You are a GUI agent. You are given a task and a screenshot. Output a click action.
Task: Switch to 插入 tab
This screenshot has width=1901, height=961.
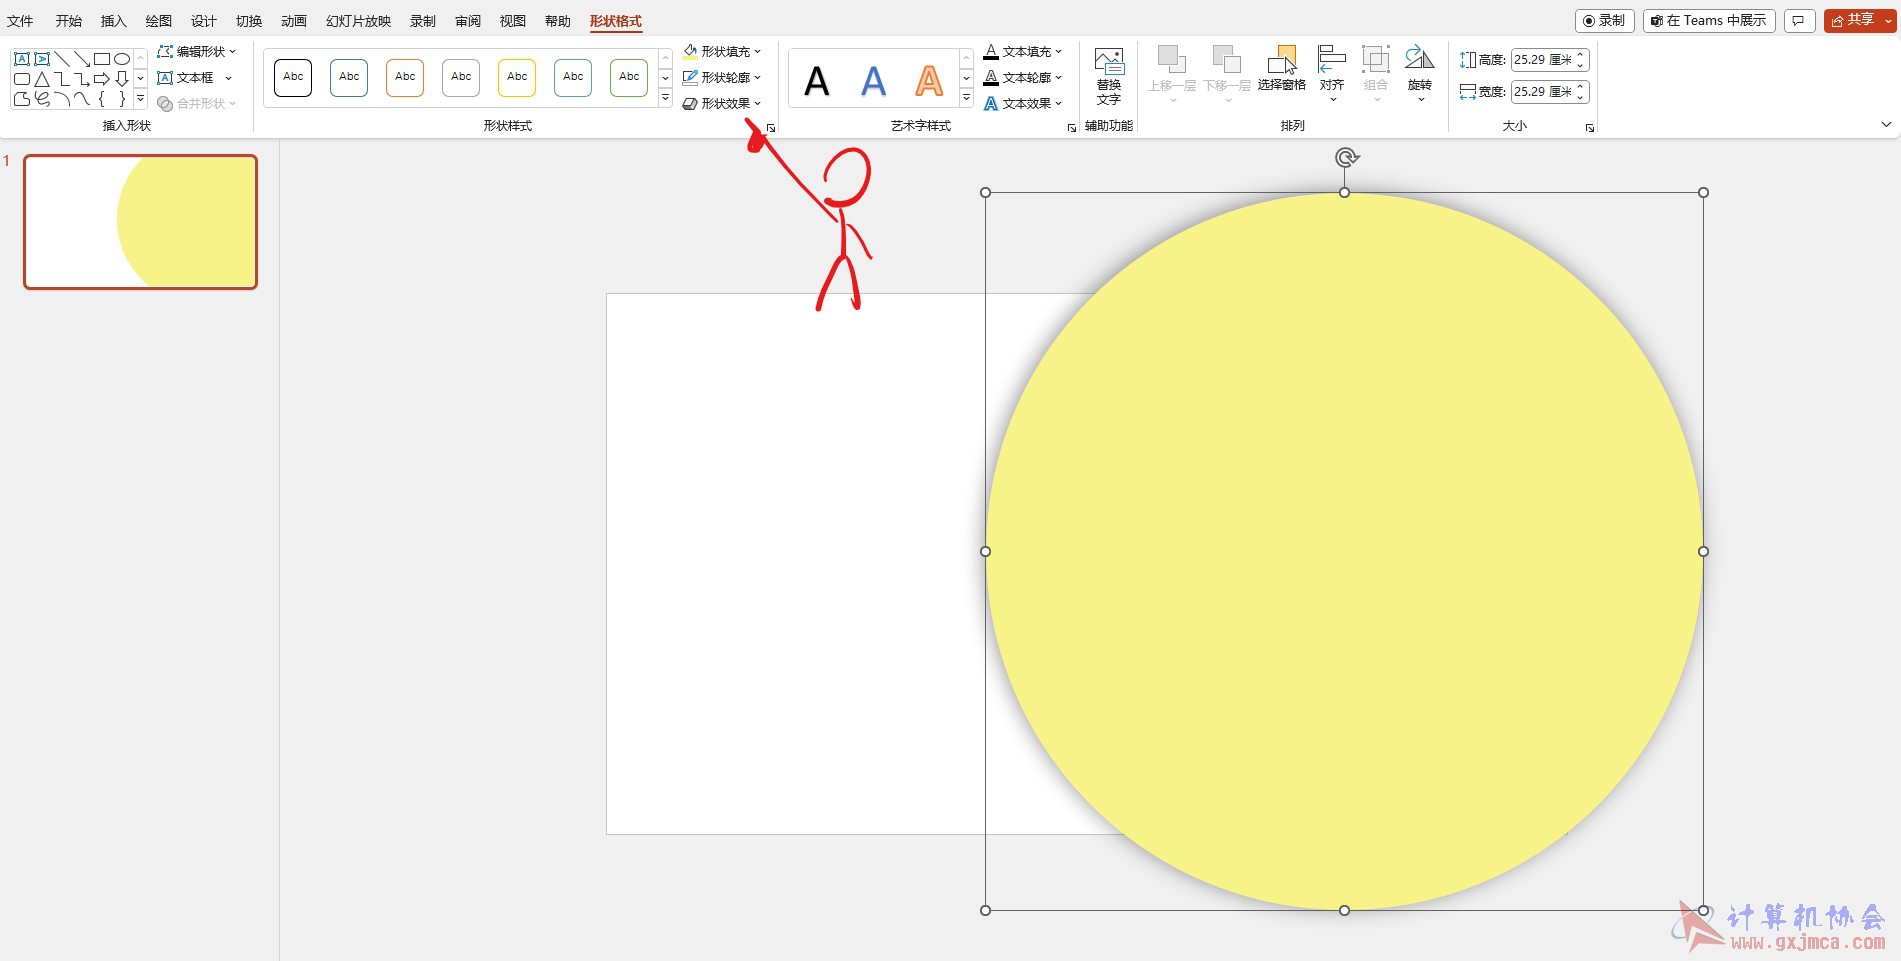click(x=114, y=21)
